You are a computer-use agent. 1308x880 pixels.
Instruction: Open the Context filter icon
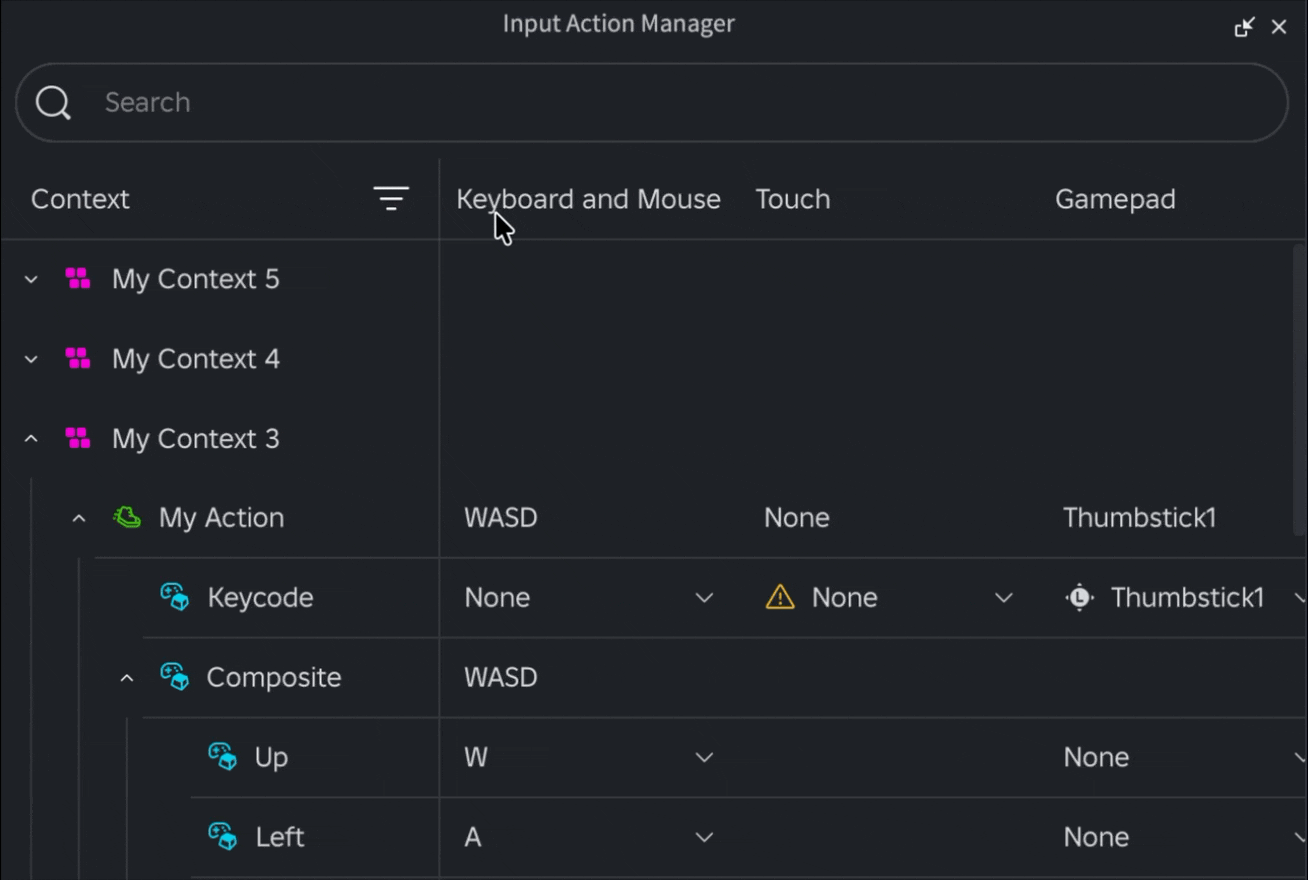pyautogui.click(x=391, y=198)
